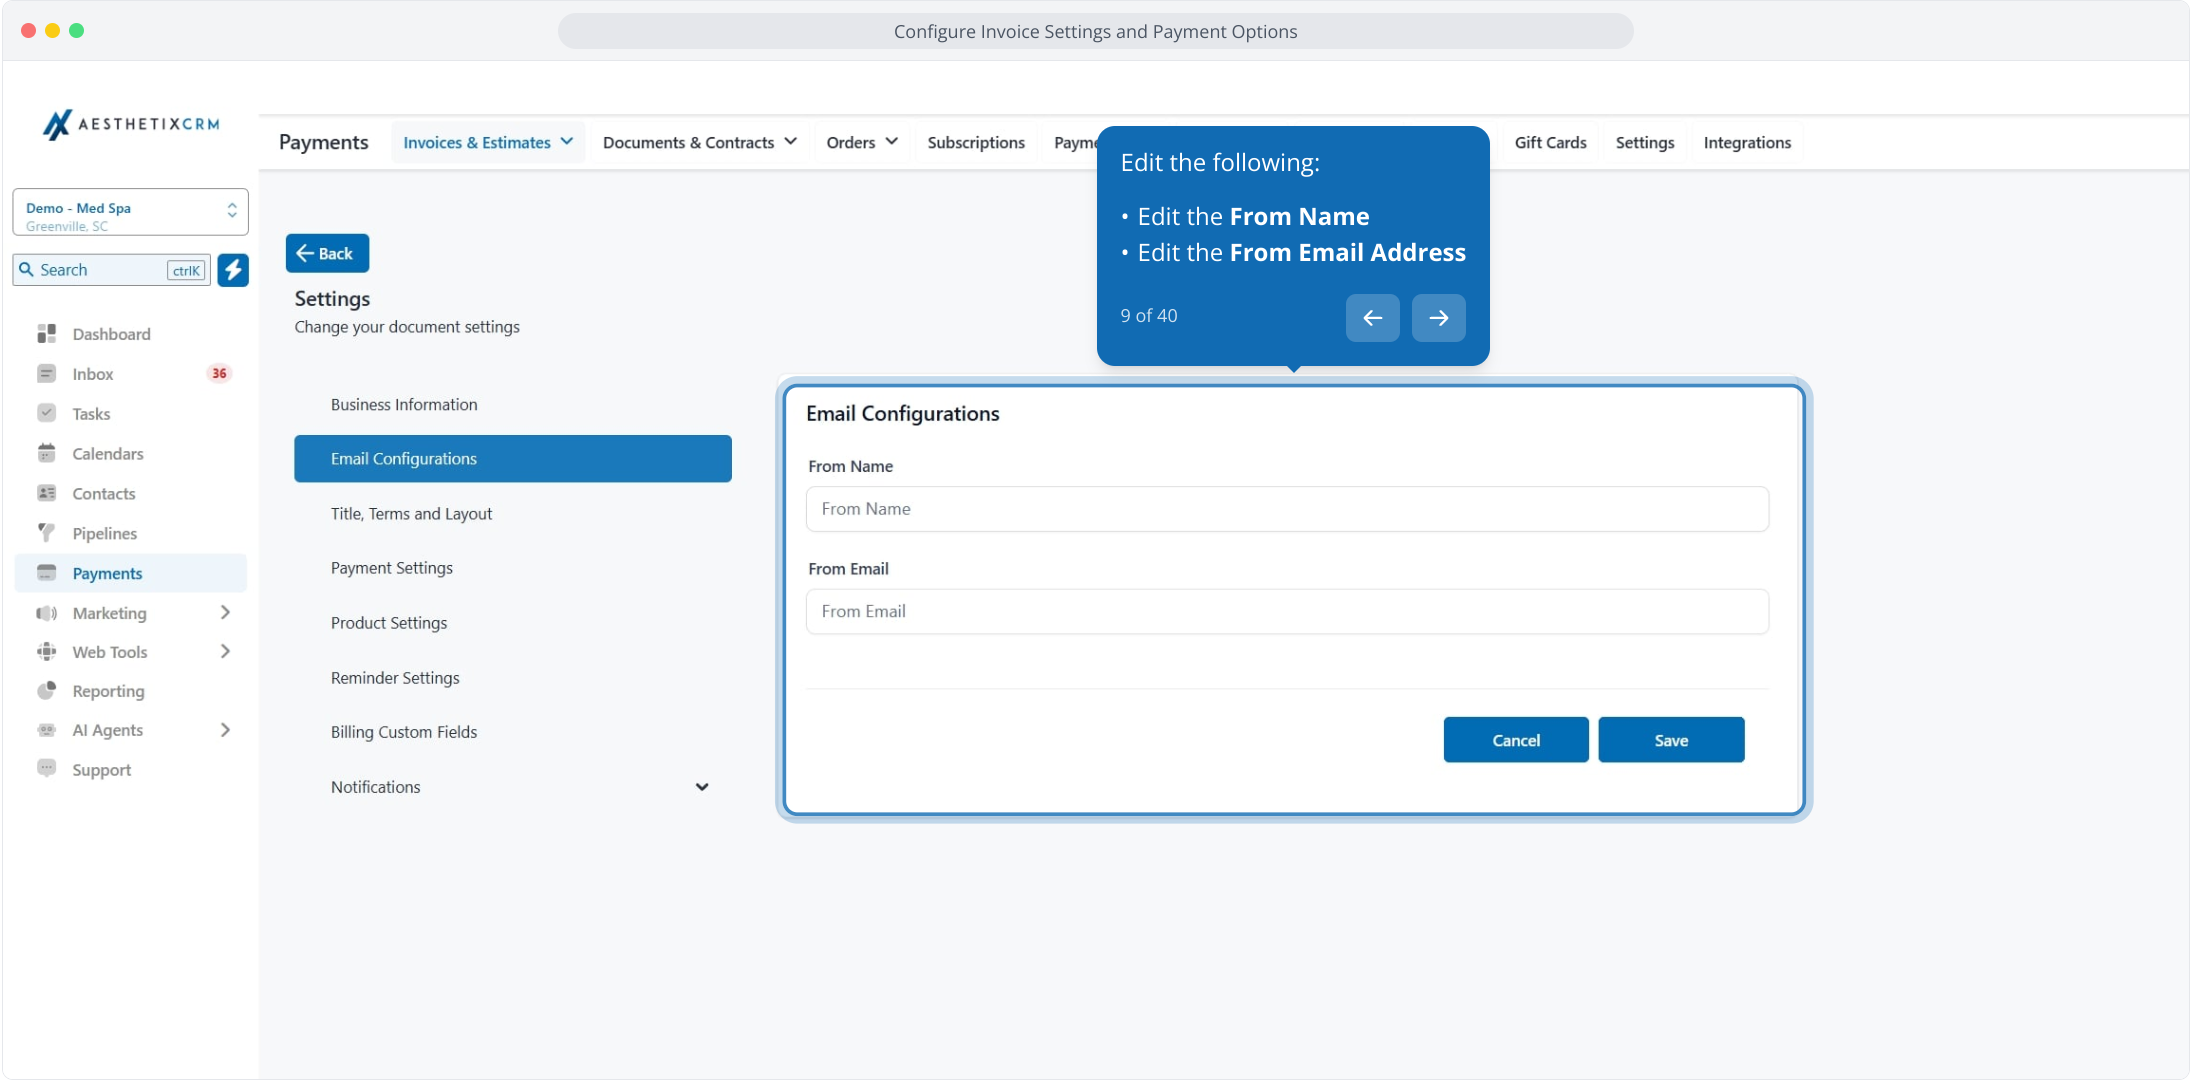Click into the From Name field
Screen dimensions: 2192x1080
click(1286, 509)
